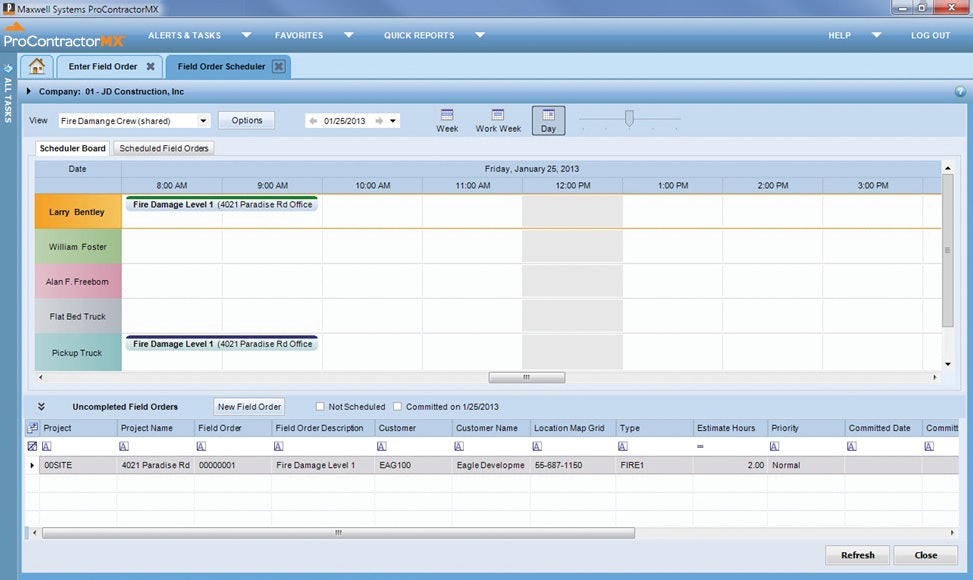
Task: Click the timeline zoom slider handle
Action: point(629,119)
